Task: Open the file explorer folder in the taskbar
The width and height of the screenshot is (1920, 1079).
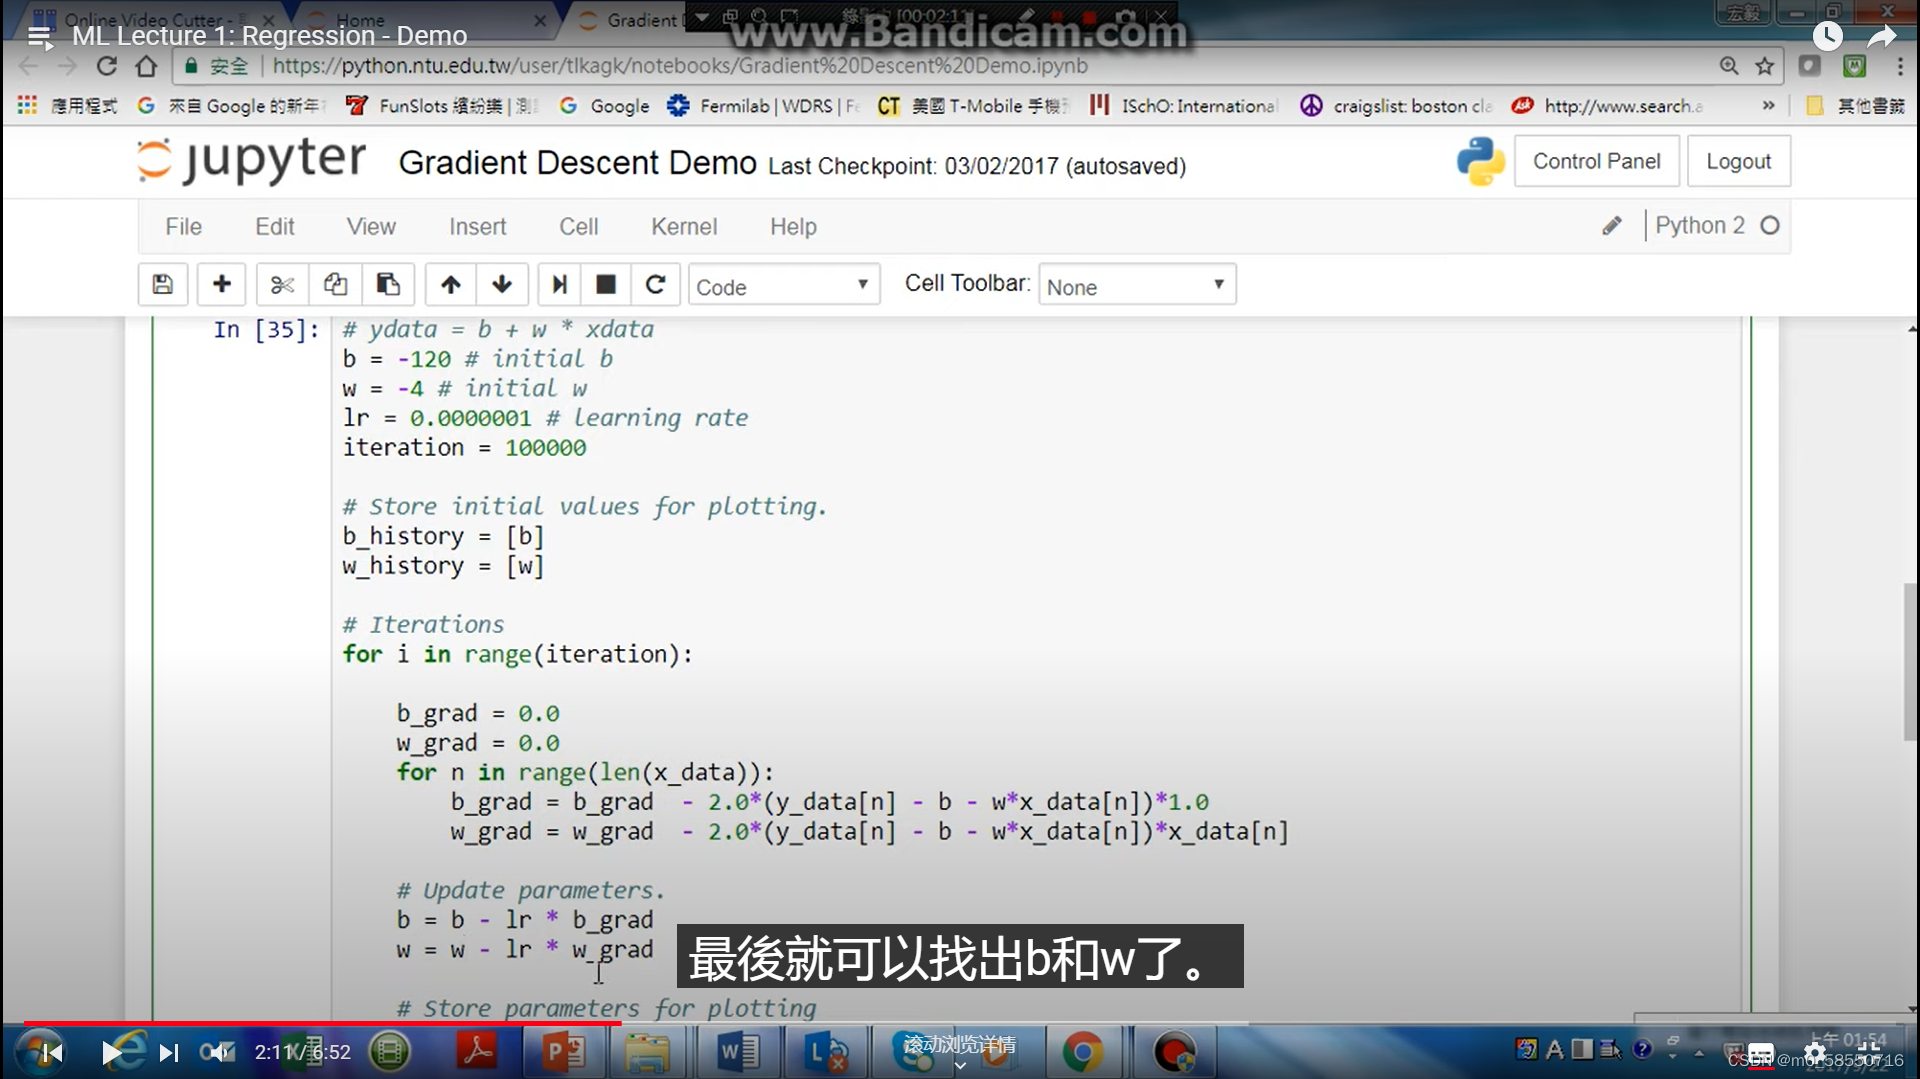Action: coord(647,1052)
